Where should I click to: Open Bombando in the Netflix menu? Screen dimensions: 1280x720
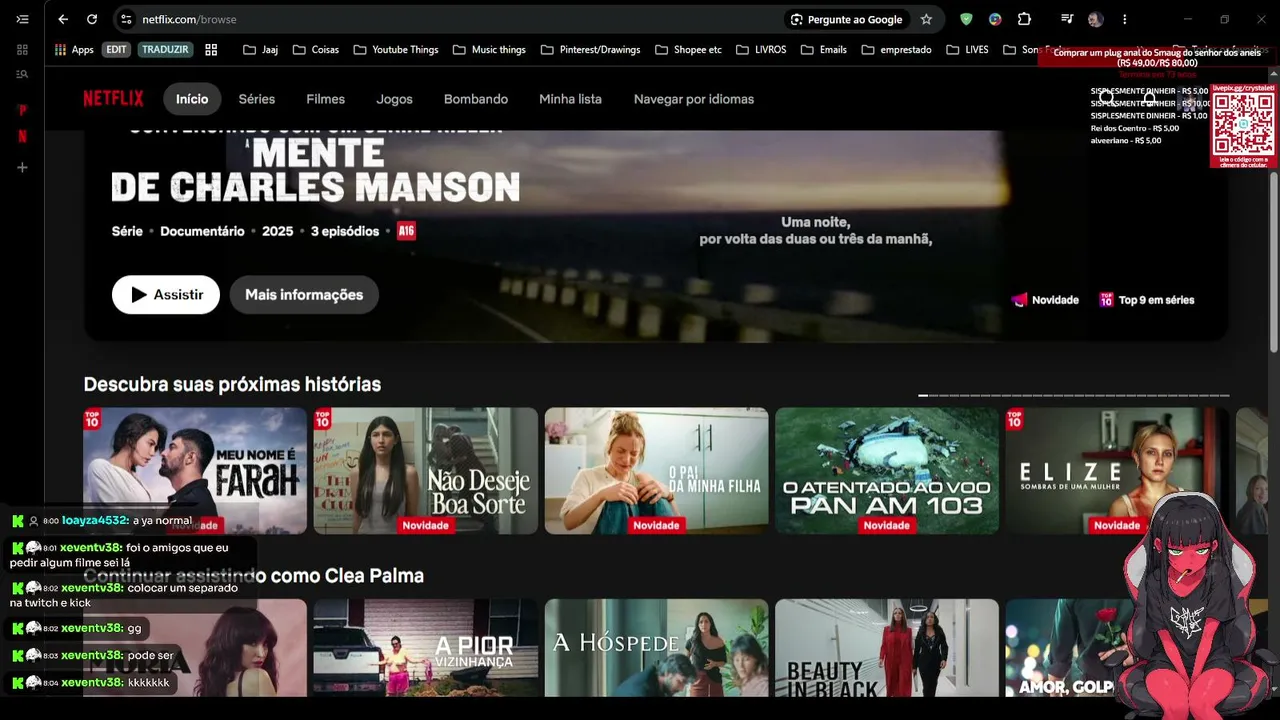[x=476, y=99]
